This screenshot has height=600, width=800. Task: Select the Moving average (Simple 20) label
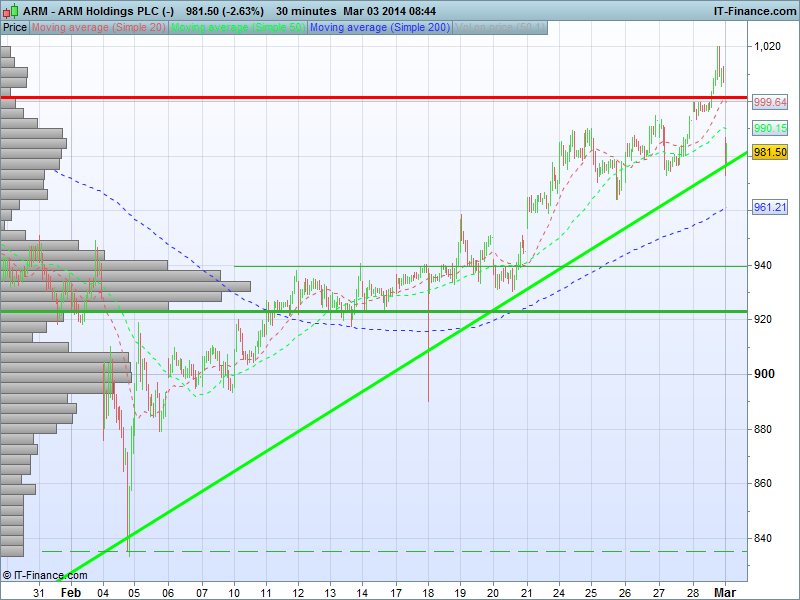point(100,28)
